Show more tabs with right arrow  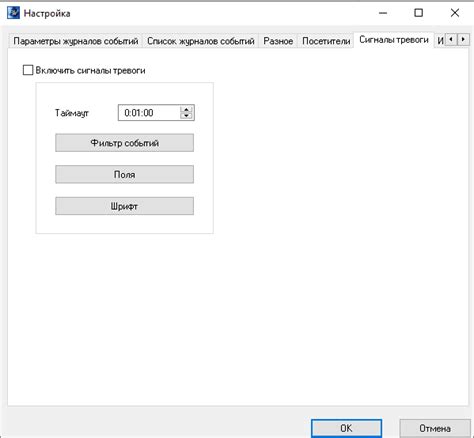point(463,40)
